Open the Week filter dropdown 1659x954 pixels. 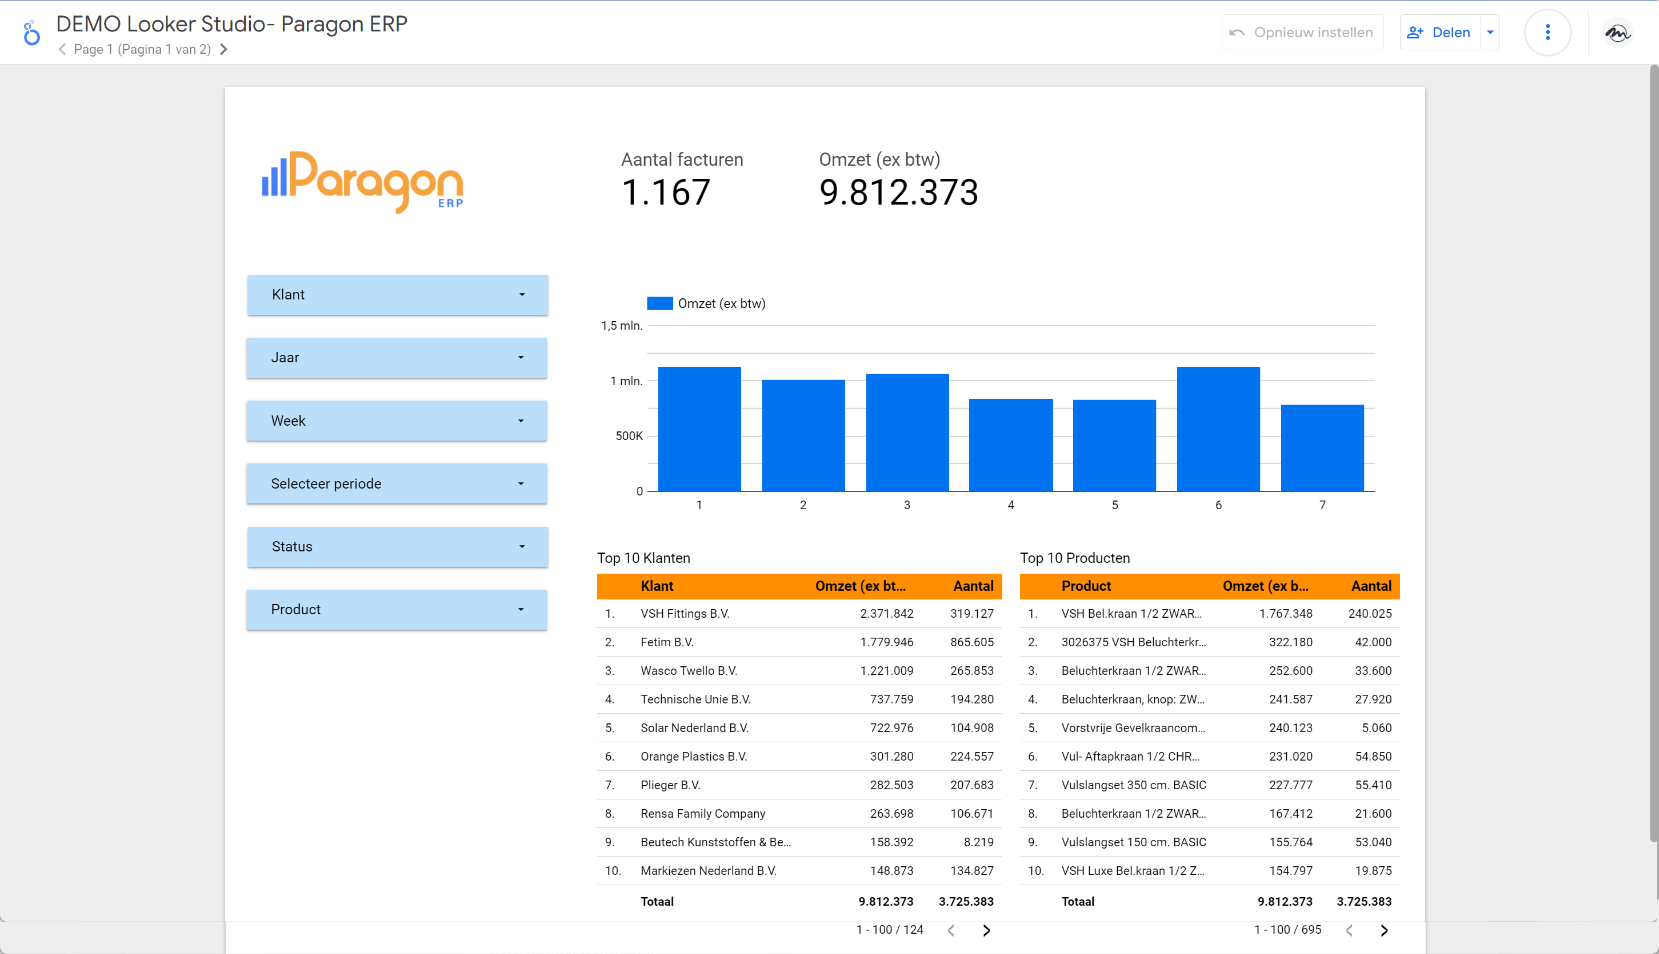pyautogui.click(x=397, y=421)
